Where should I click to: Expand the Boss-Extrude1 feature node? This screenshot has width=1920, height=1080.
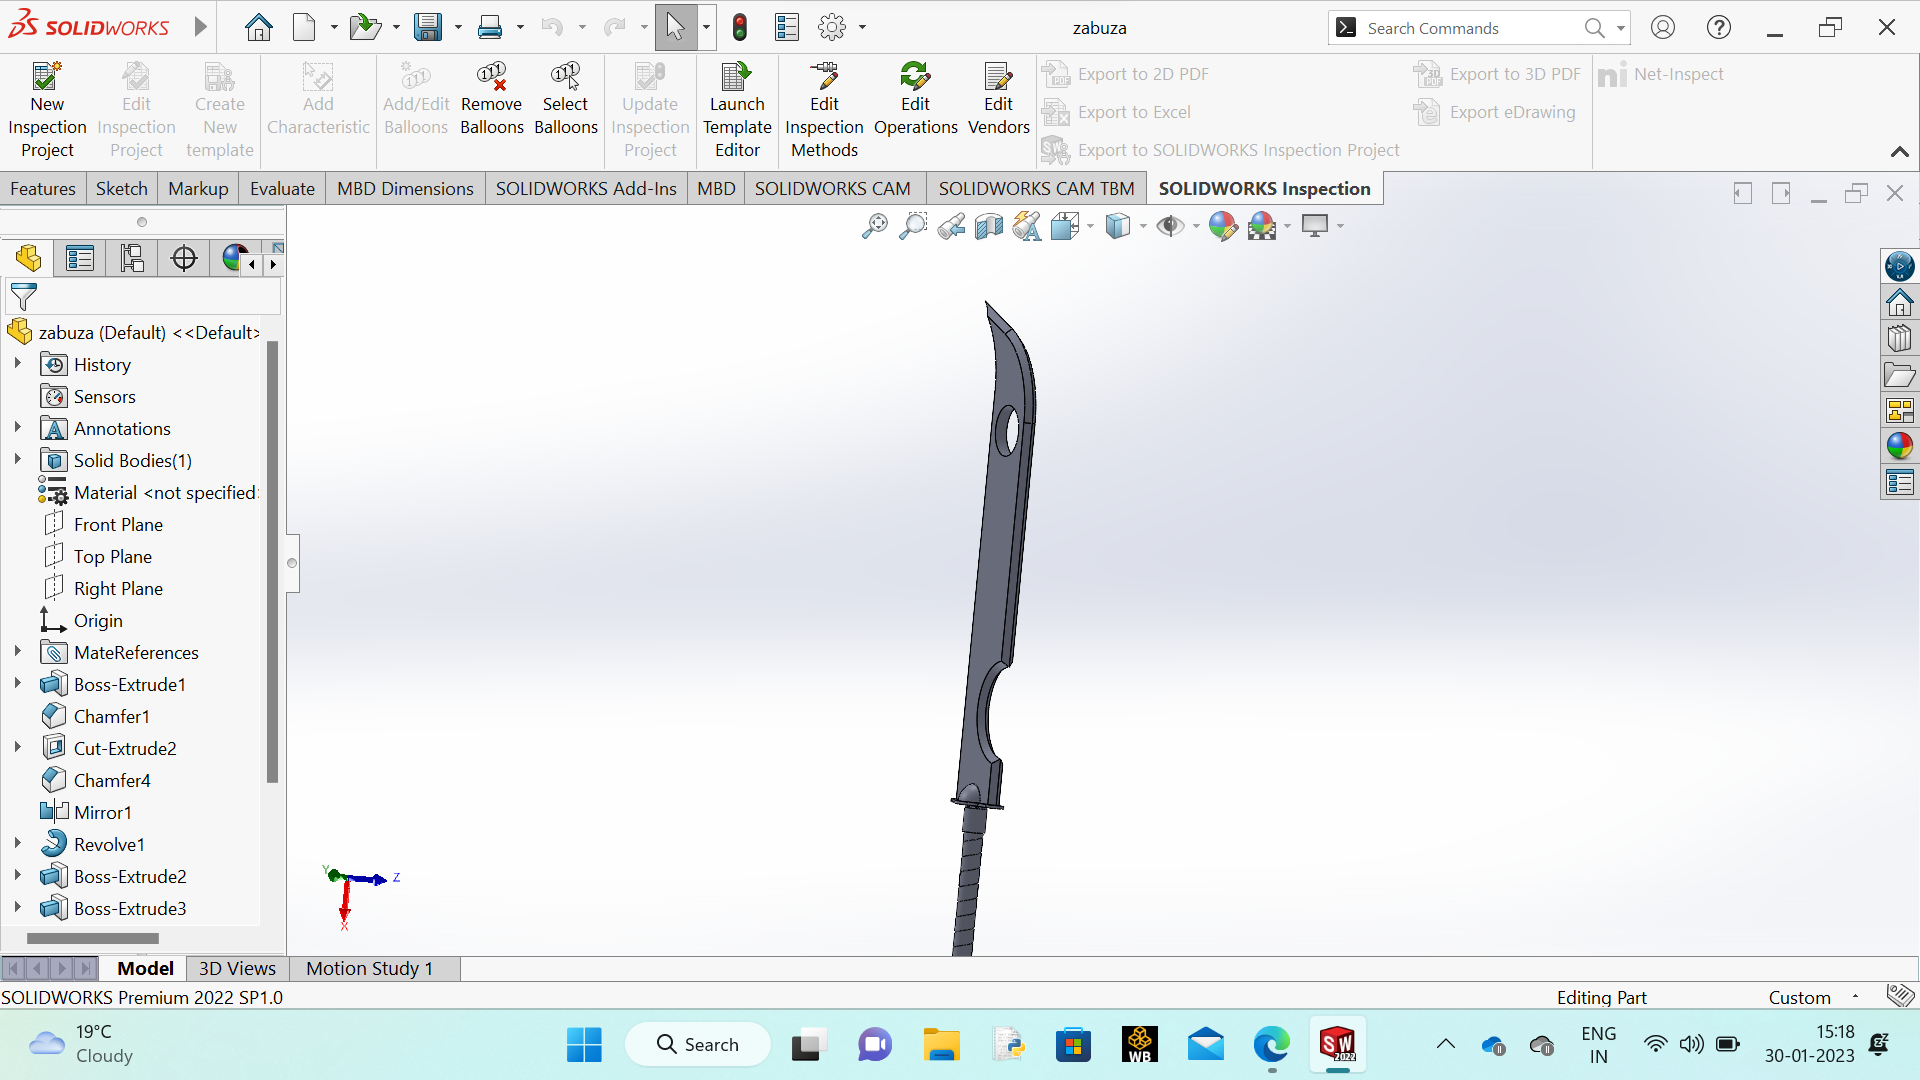click(17, 684)
